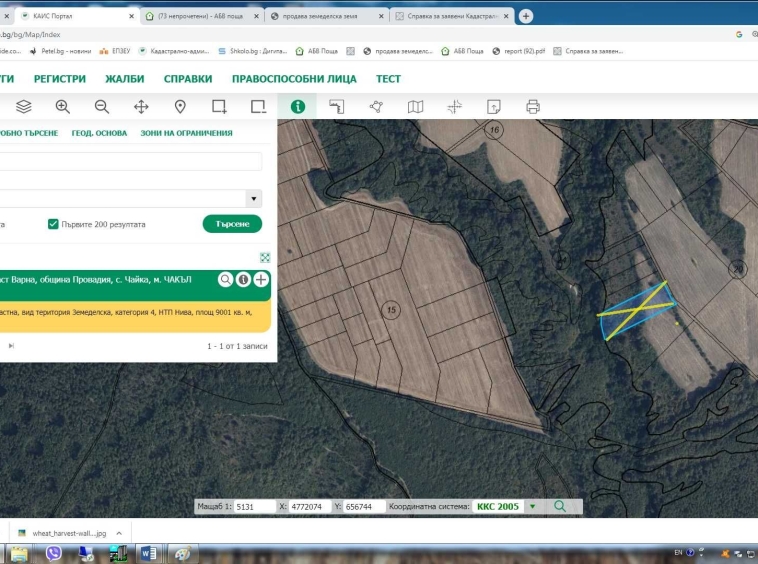Zoom to result using magnifier in green row
Viewport: 758px width, 564px height.
click(x=226, y=280)
